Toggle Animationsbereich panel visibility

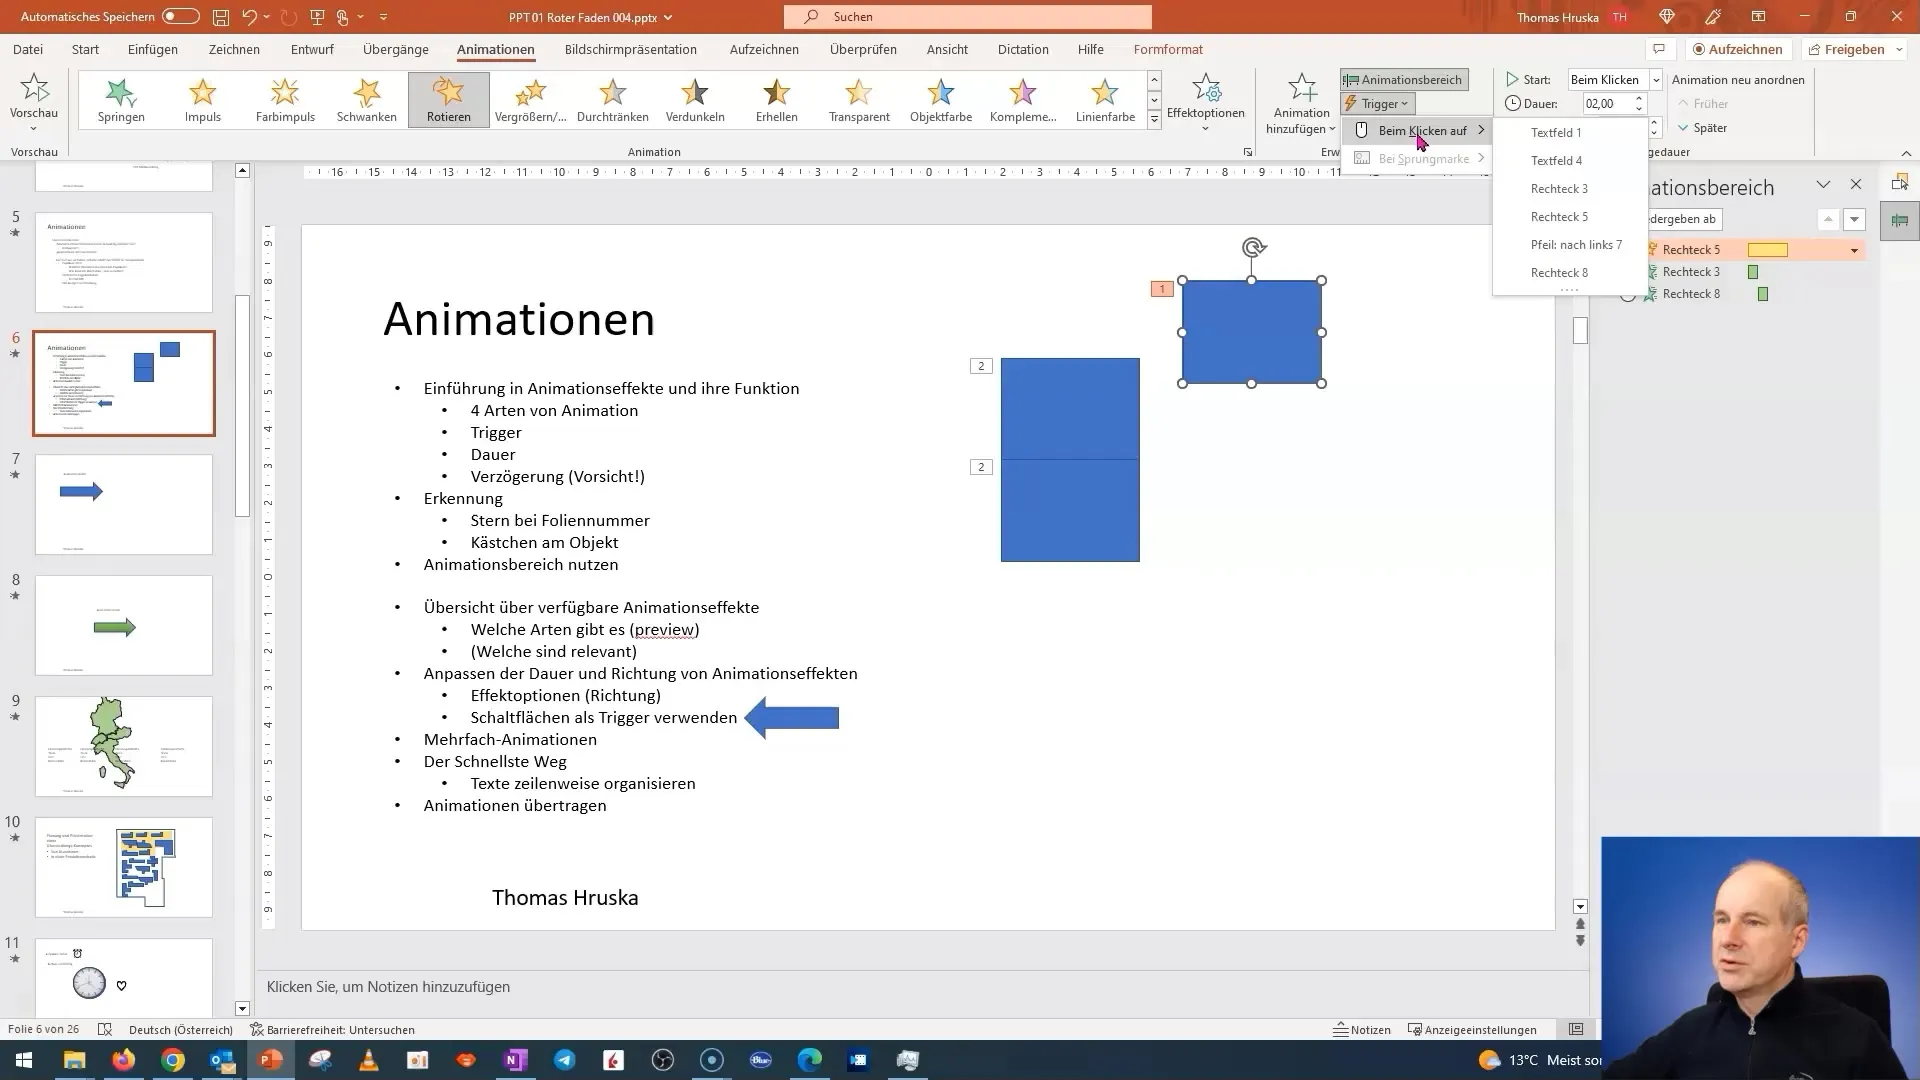pos(1403,79)
